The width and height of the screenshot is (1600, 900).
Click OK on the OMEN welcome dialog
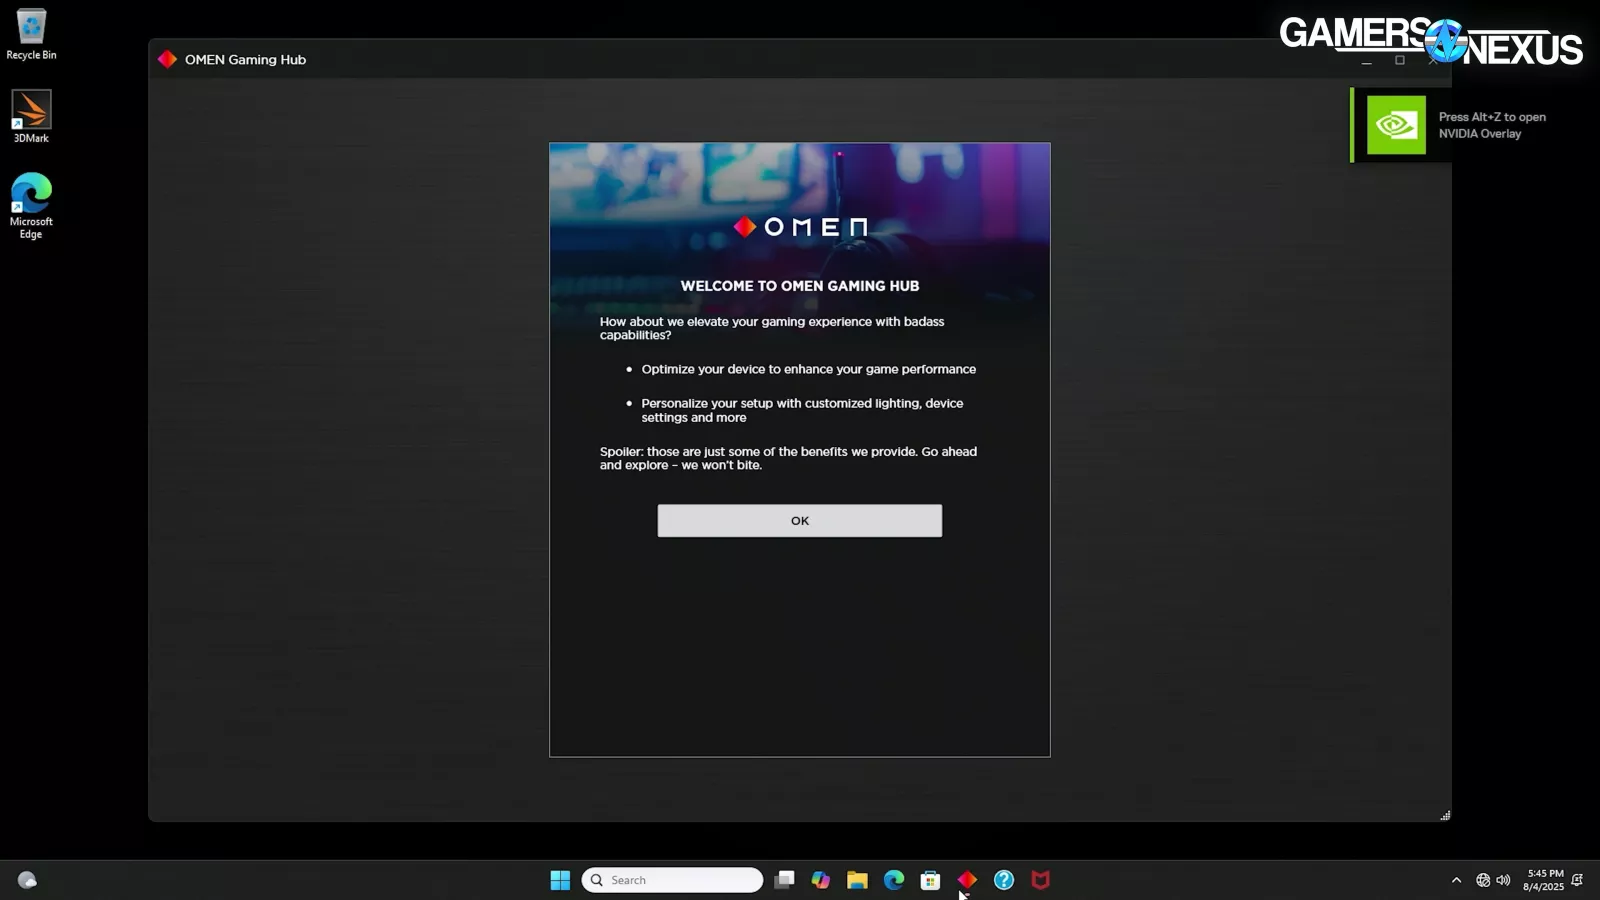tap(799, 520)
